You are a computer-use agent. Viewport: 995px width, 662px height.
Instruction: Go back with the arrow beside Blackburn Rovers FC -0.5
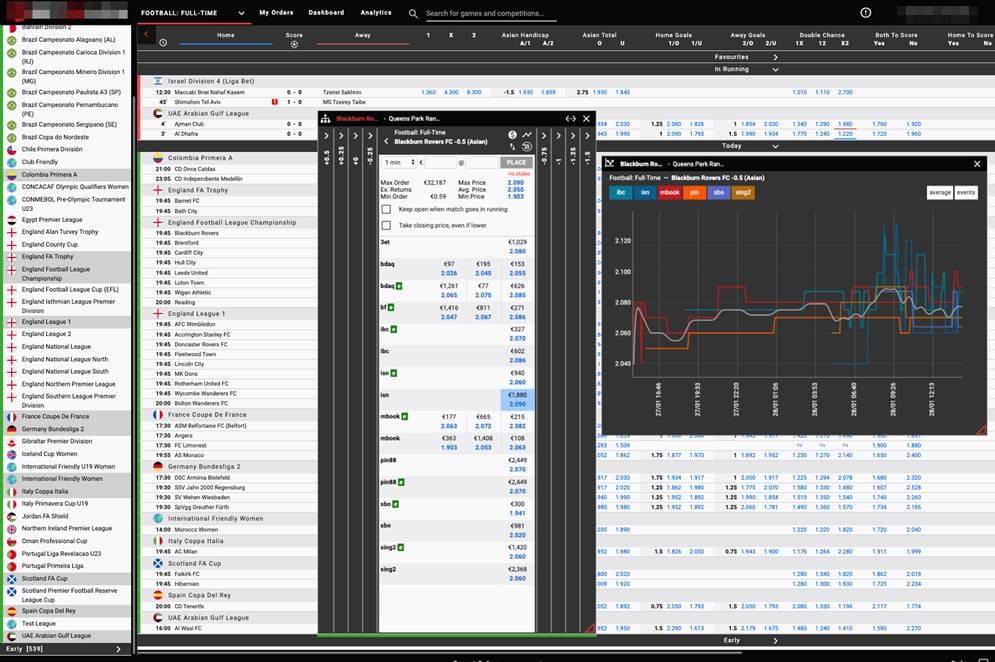pyautogui.click(x=386, y=142)
